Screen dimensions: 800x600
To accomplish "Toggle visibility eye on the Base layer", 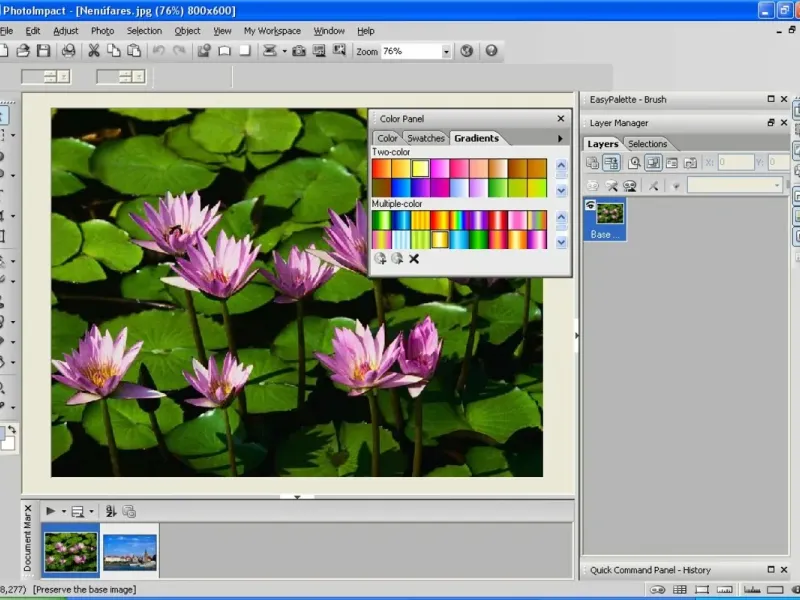I will [x=591, y=205].
